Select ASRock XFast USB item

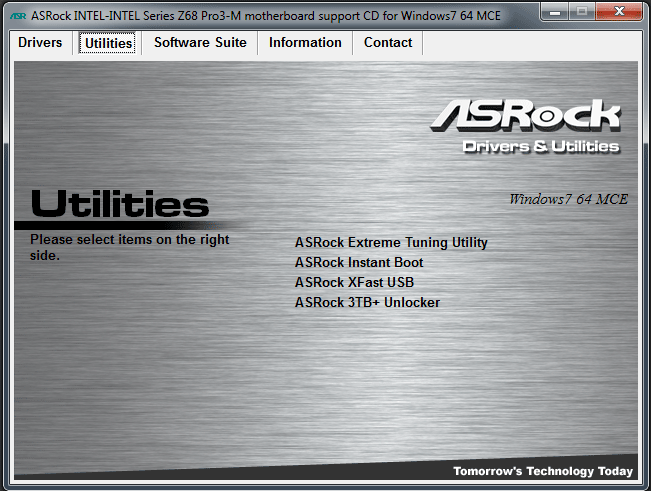[x=354, y=282]
